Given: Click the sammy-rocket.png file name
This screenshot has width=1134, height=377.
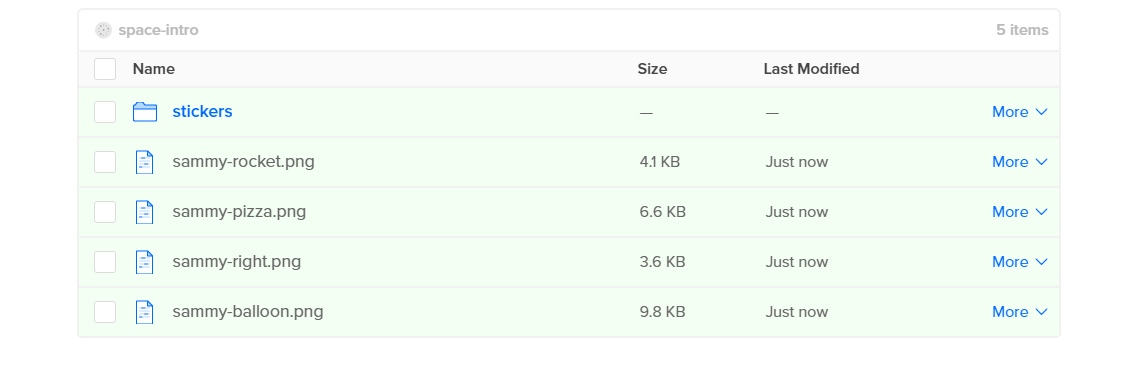Looking at the screenshot, I should (x=244, y=161).
